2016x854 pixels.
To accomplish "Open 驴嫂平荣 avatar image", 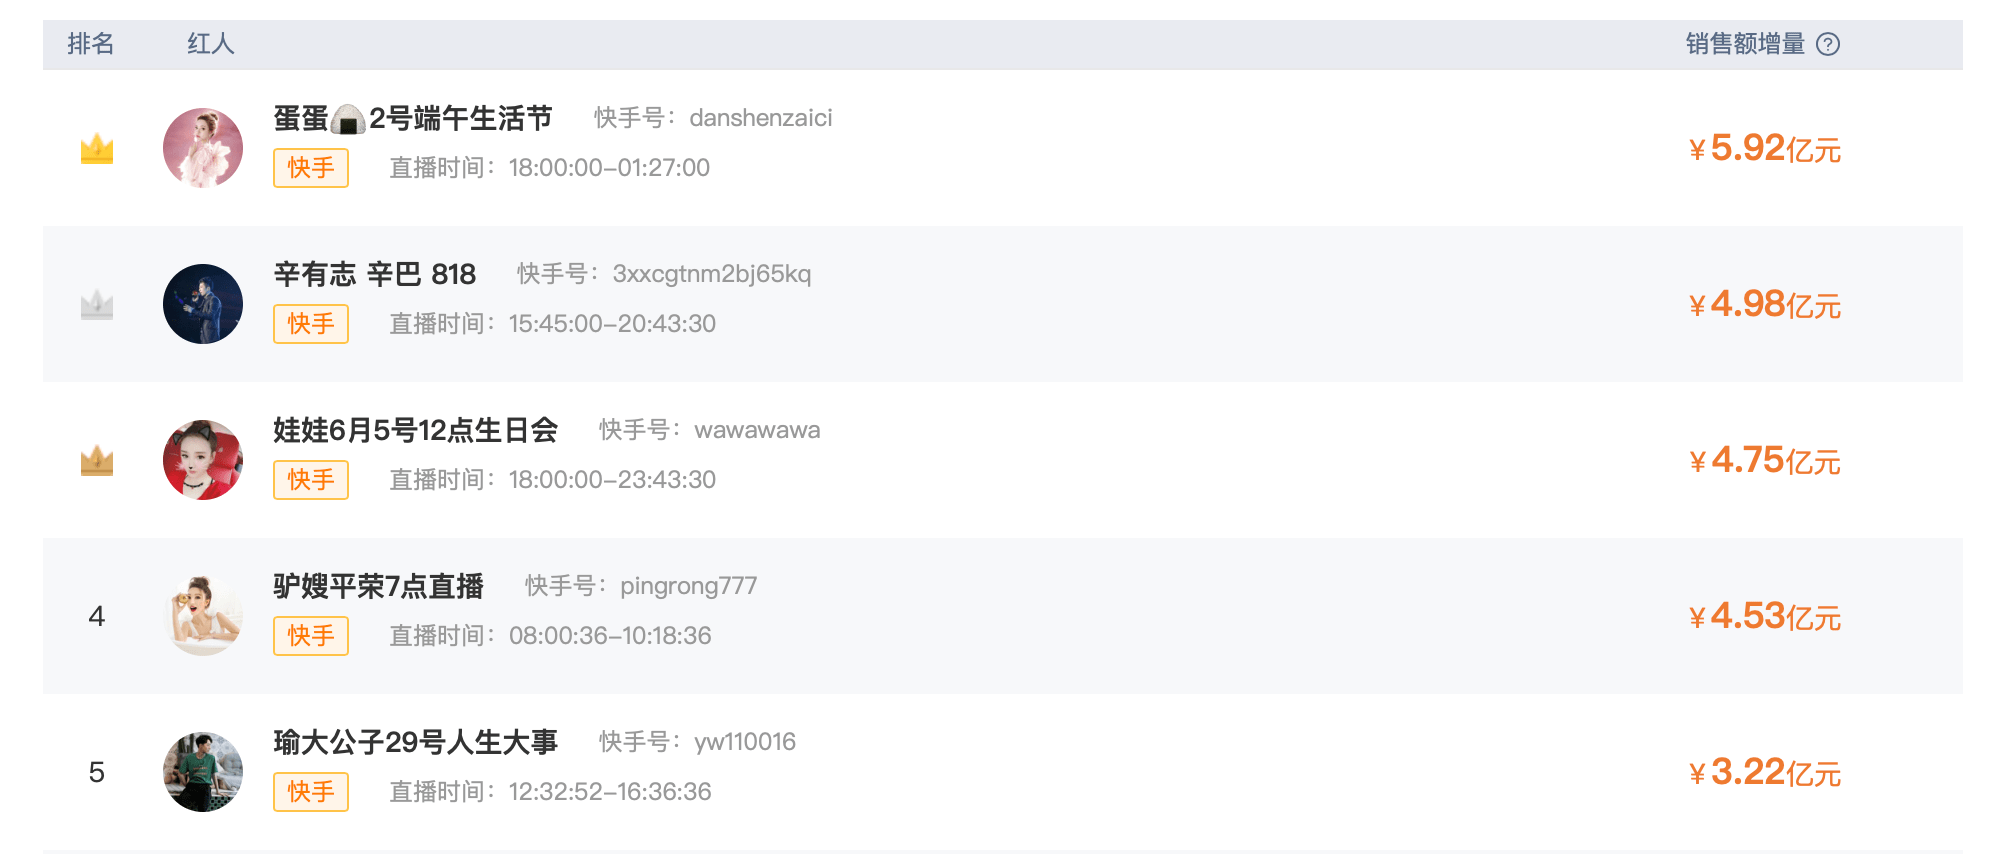I will pos(203,616).
